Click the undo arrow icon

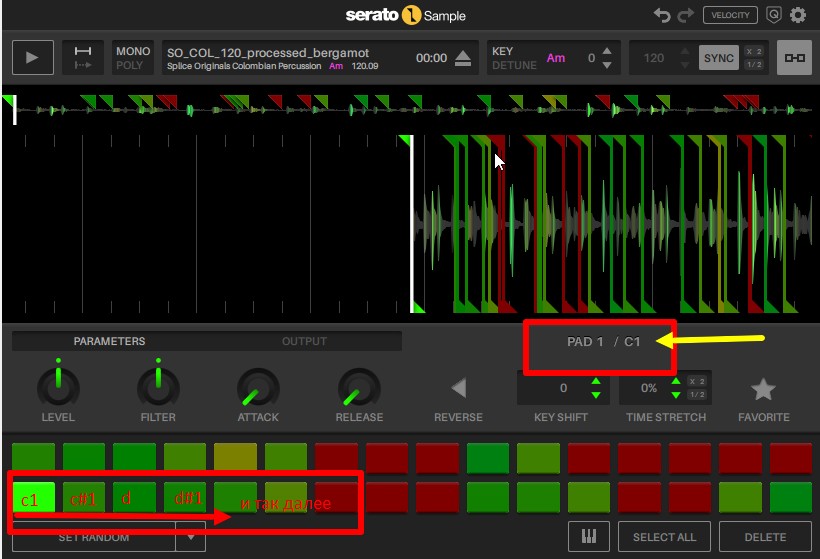click(662, 15)
